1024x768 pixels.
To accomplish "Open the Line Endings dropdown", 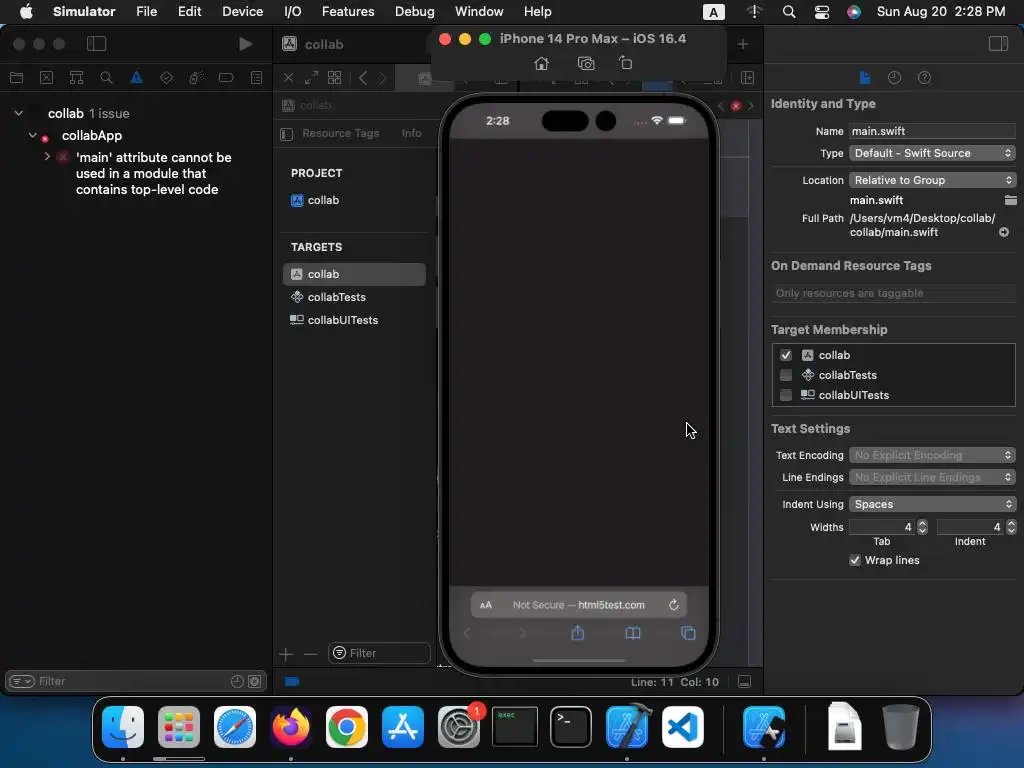I will [x=932, y=477].
